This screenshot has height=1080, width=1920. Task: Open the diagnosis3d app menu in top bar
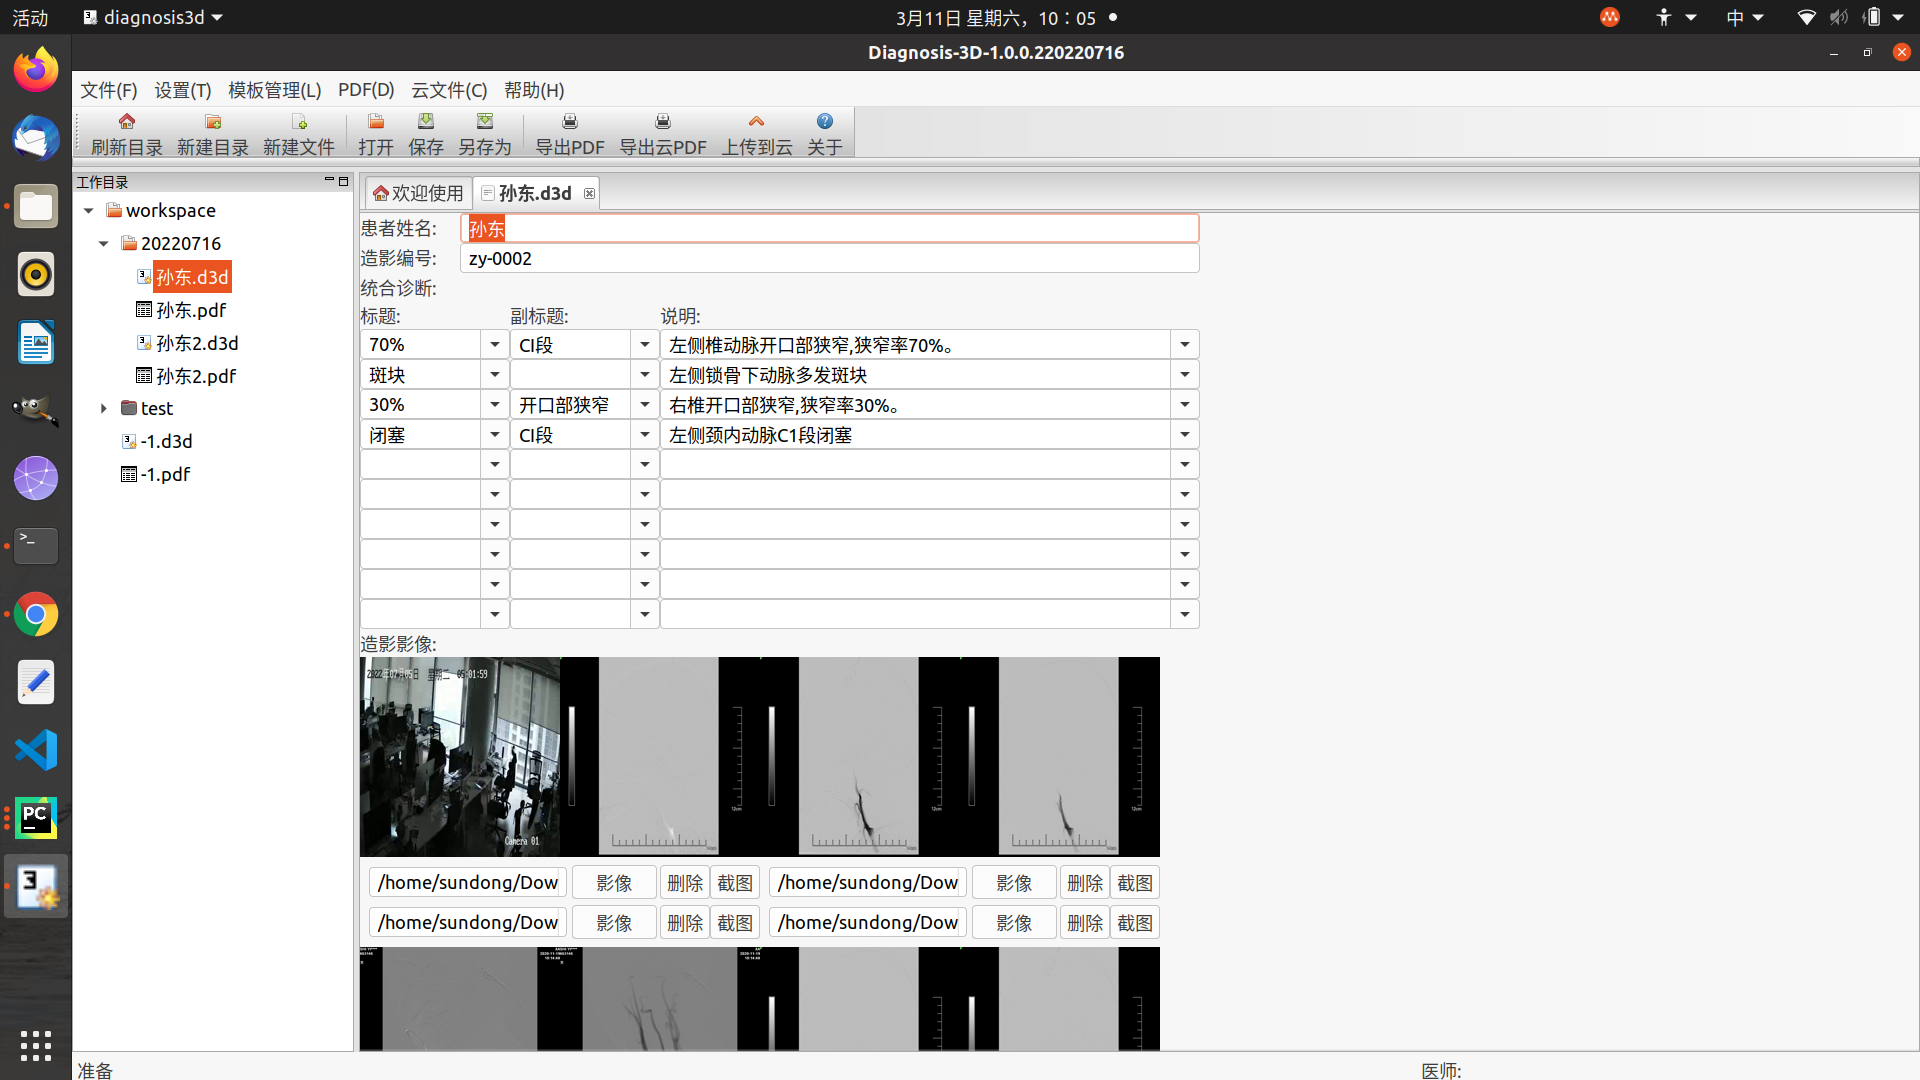(x=153, y=18)
